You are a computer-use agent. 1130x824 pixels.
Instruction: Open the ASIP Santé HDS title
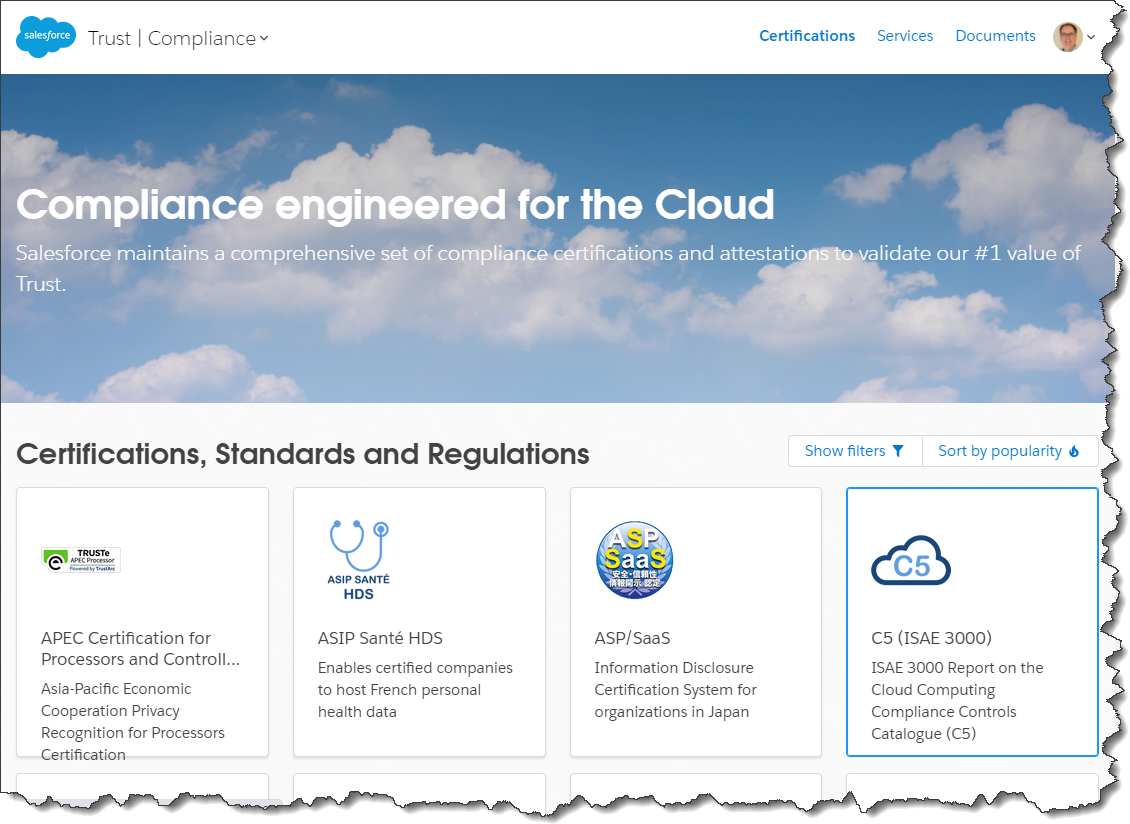pos(380,638)
